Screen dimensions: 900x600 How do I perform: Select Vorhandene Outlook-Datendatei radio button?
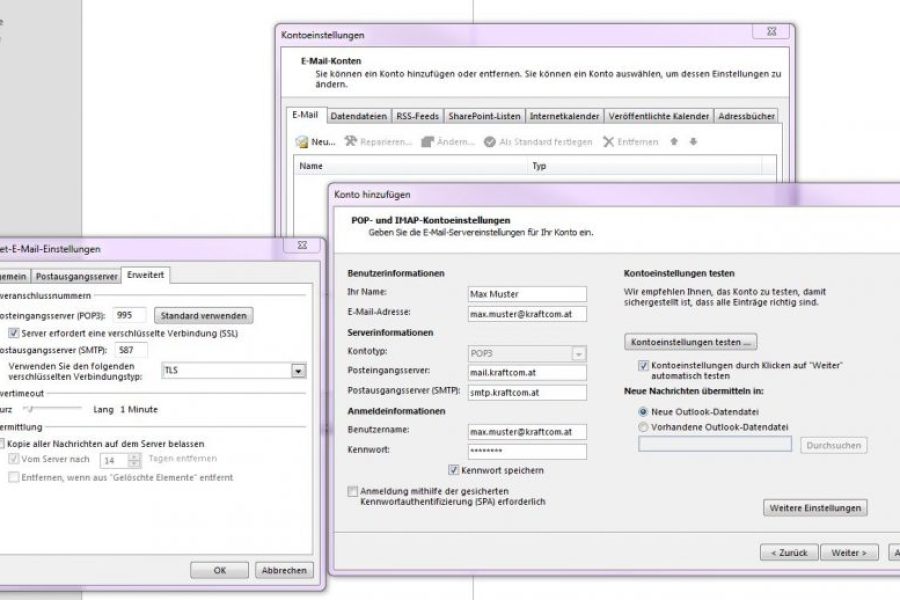pos(643,427)
